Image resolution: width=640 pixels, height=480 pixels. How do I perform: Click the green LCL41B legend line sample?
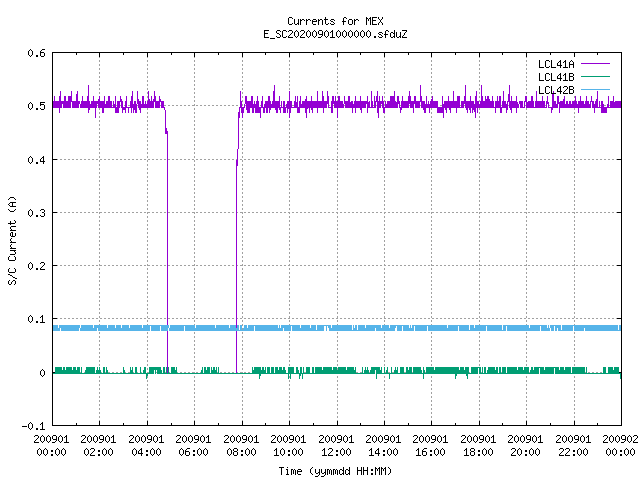click(595, 76)
